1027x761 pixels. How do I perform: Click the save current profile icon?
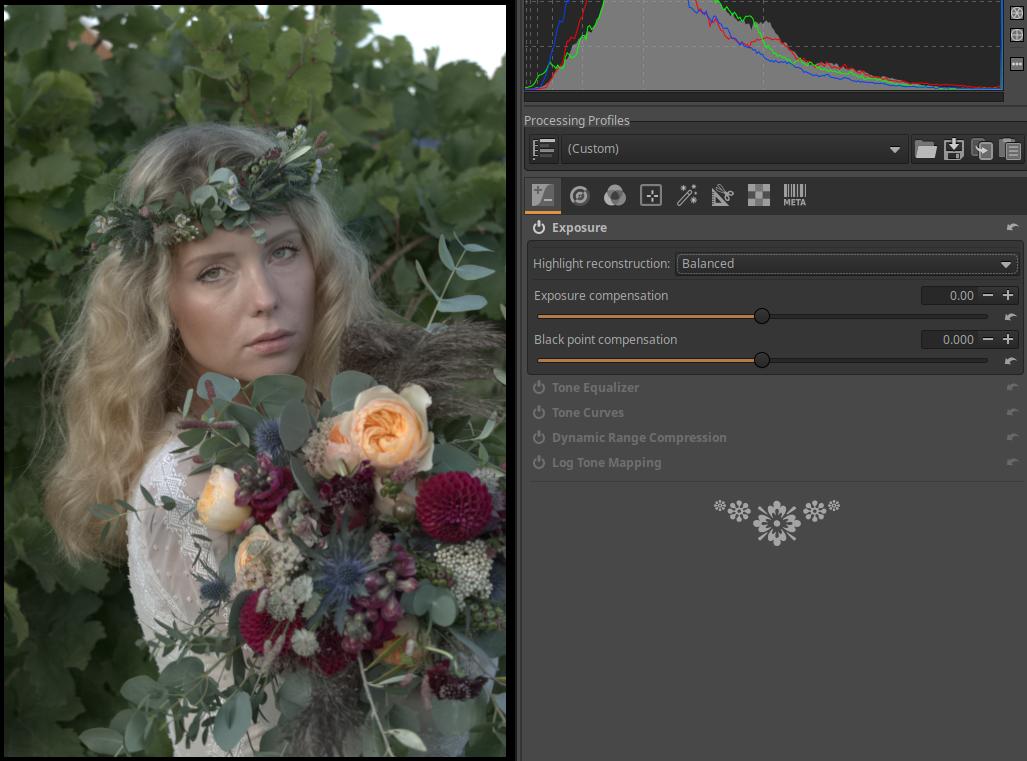pyautogui.click(x=954, y=150)
